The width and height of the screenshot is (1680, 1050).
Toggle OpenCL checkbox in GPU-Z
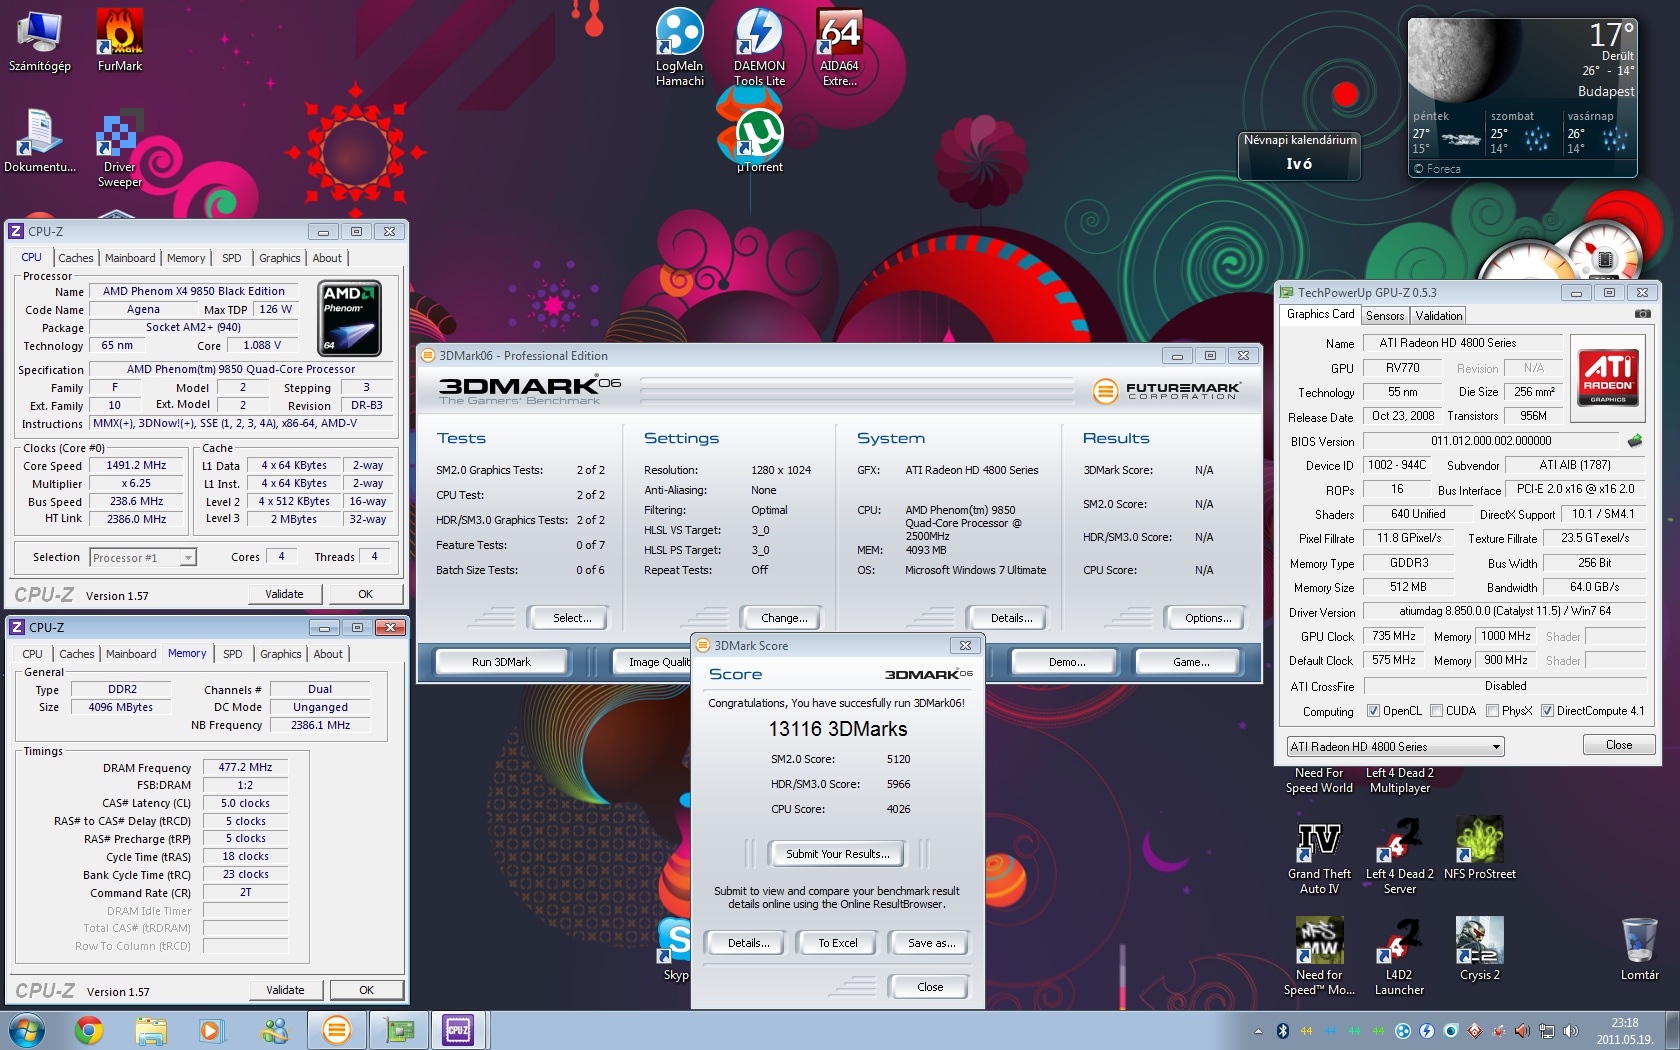pos(1373,711)
